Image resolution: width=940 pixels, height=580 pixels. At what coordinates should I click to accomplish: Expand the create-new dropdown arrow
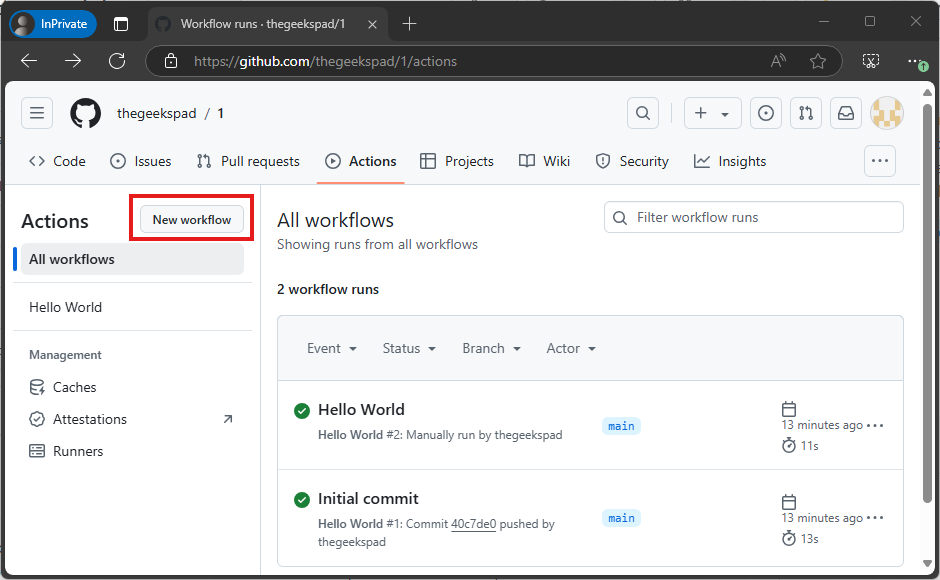click(x=725, y=114)
